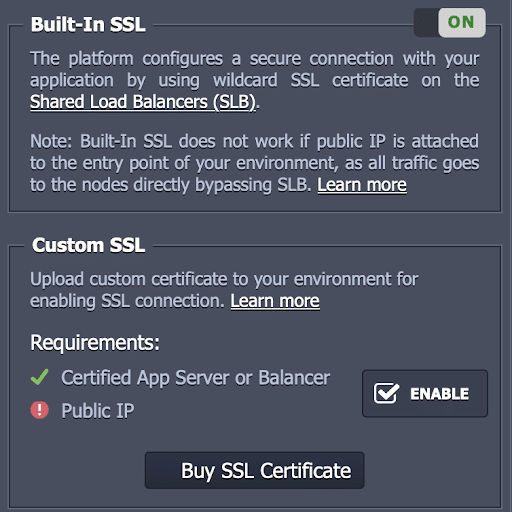The height and width of the screenshot is (512, 512).
Task: Toggle the Built-In SSL ON switch
Action: click(x=450, y=23)
